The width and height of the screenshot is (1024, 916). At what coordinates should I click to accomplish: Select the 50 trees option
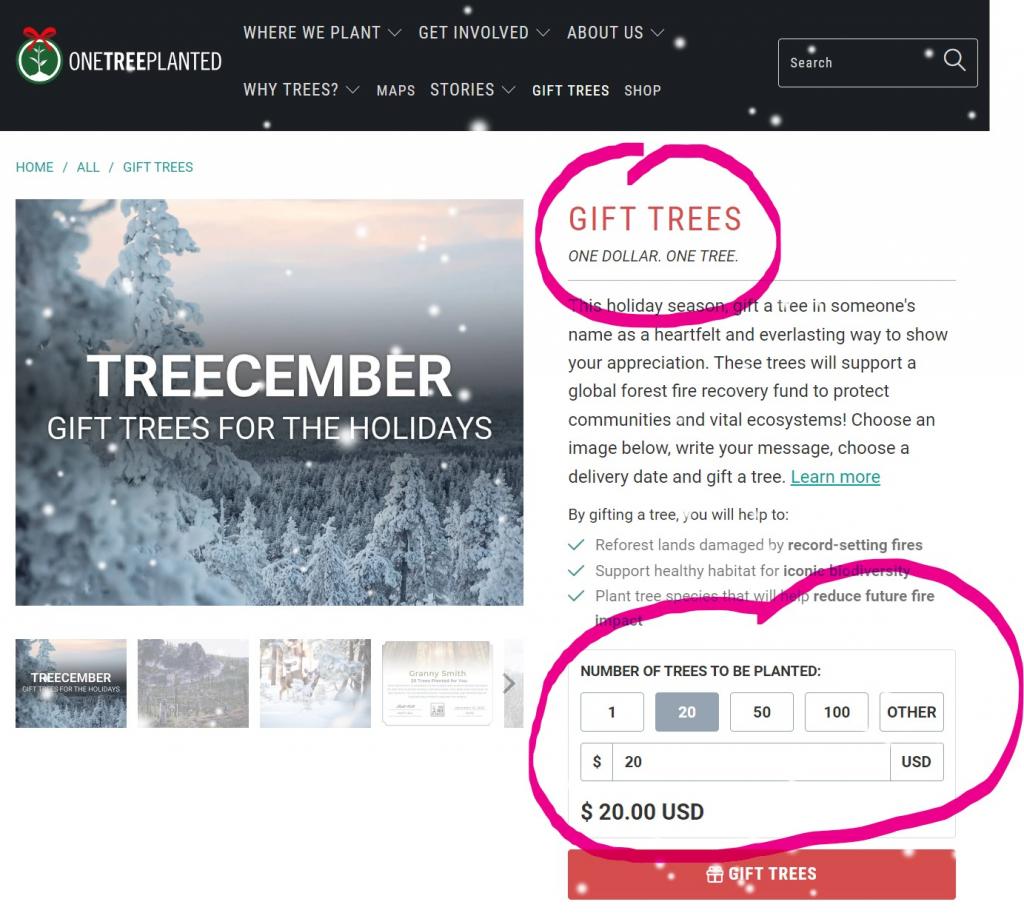click(x=761, y=712)
